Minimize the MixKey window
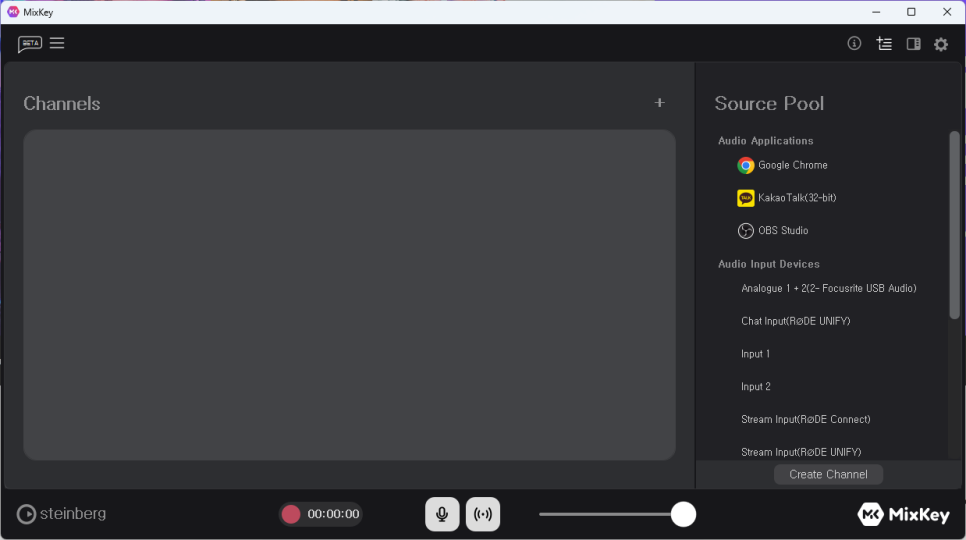This screenshot has height=540, width=966. [x=876, y=12]
